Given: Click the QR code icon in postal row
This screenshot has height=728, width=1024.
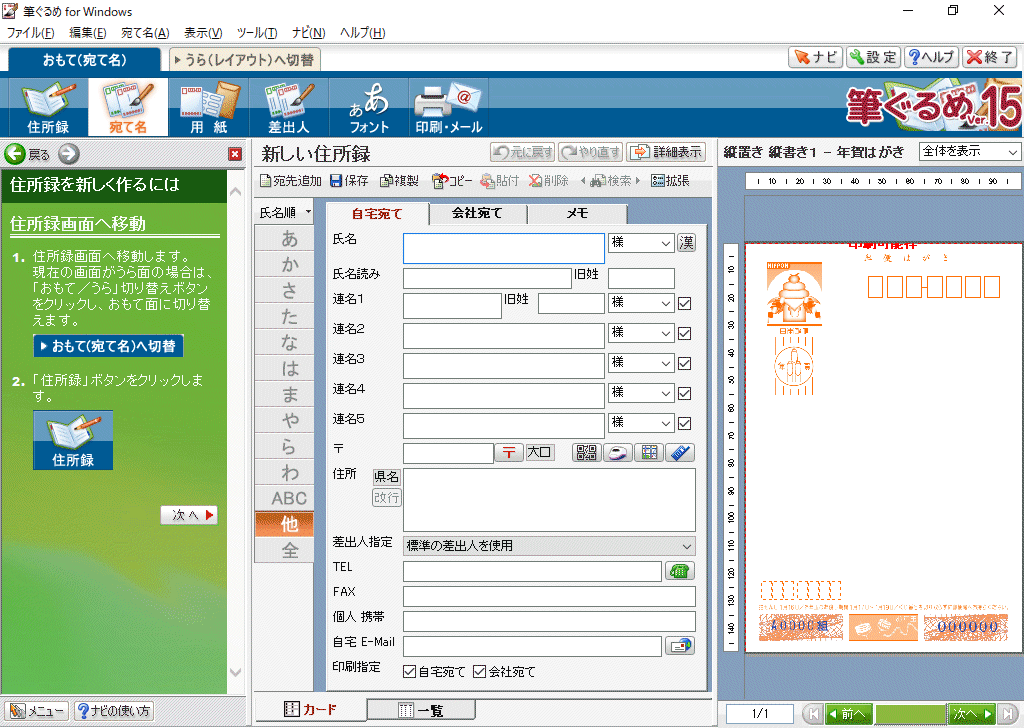Looking at the screenshot, I should click(586, 452).
